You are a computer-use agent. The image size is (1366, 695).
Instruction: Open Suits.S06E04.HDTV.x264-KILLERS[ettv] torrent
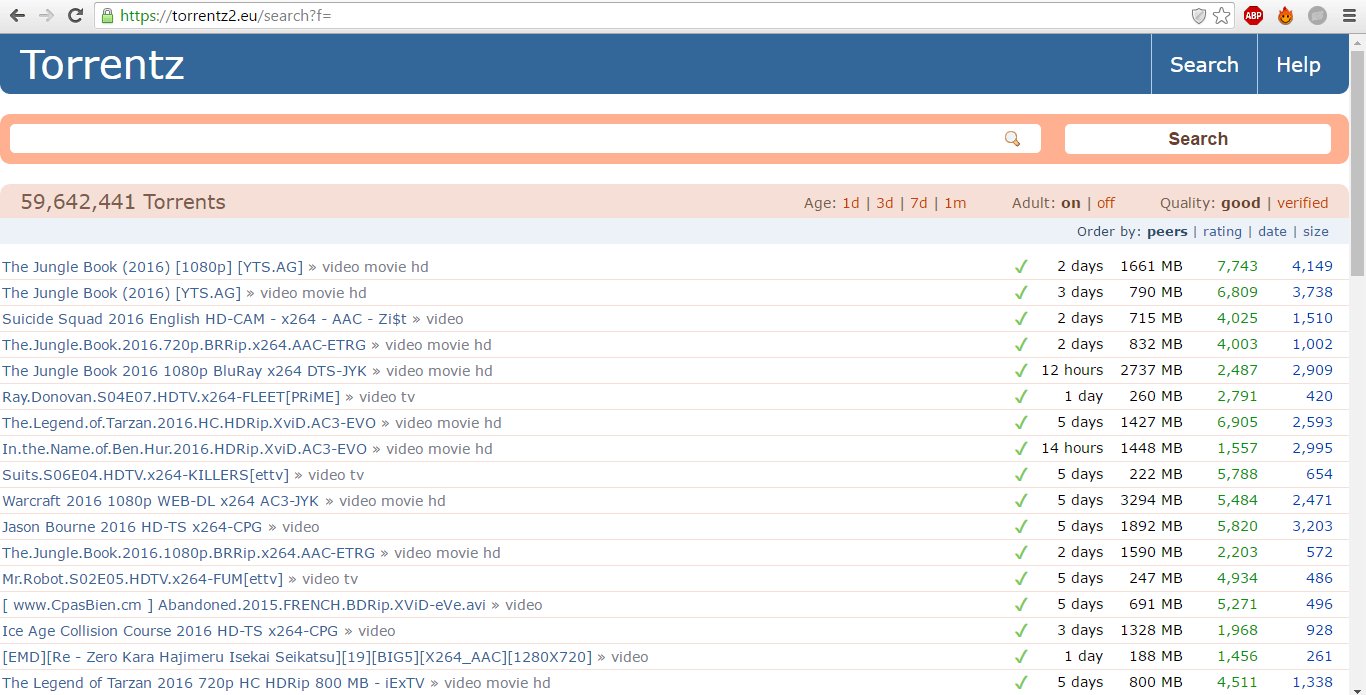tap(146, 475)
